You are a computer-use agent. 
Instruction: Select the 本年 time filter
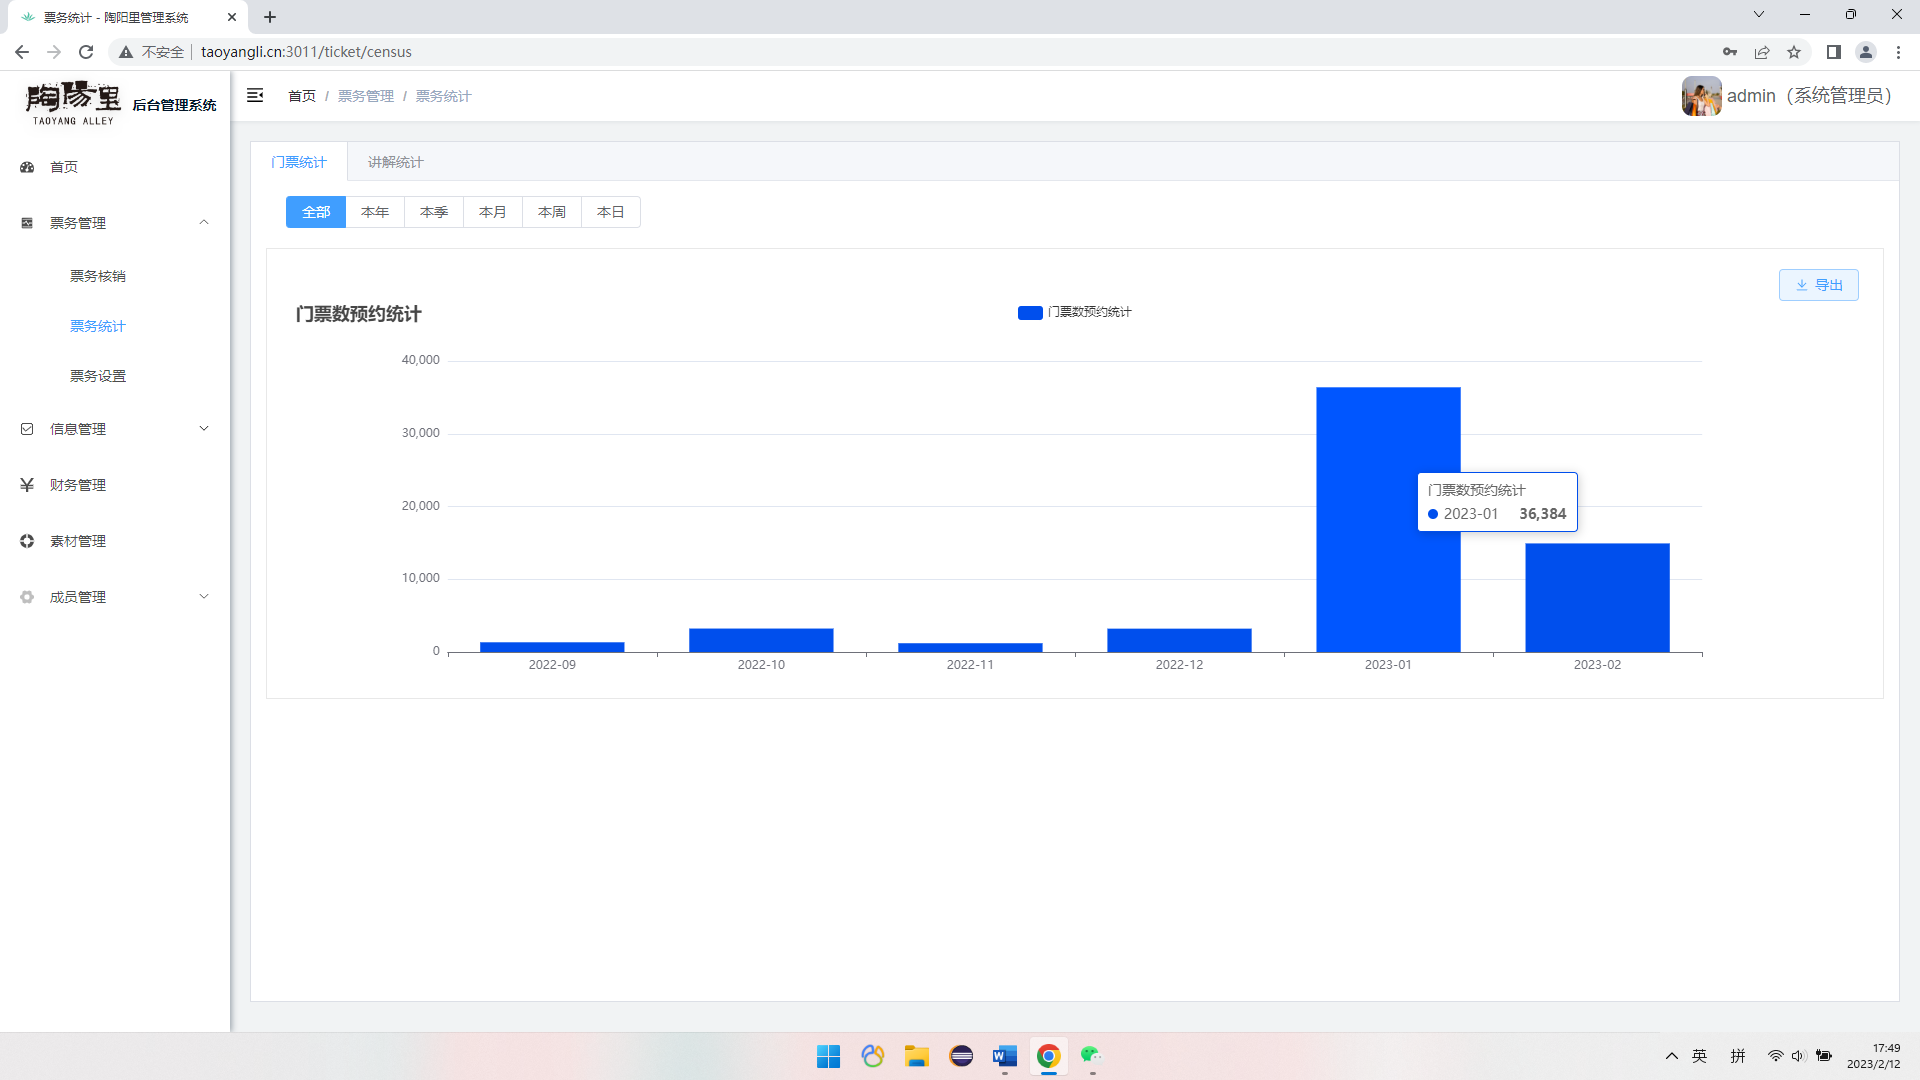tap(375, 212)
